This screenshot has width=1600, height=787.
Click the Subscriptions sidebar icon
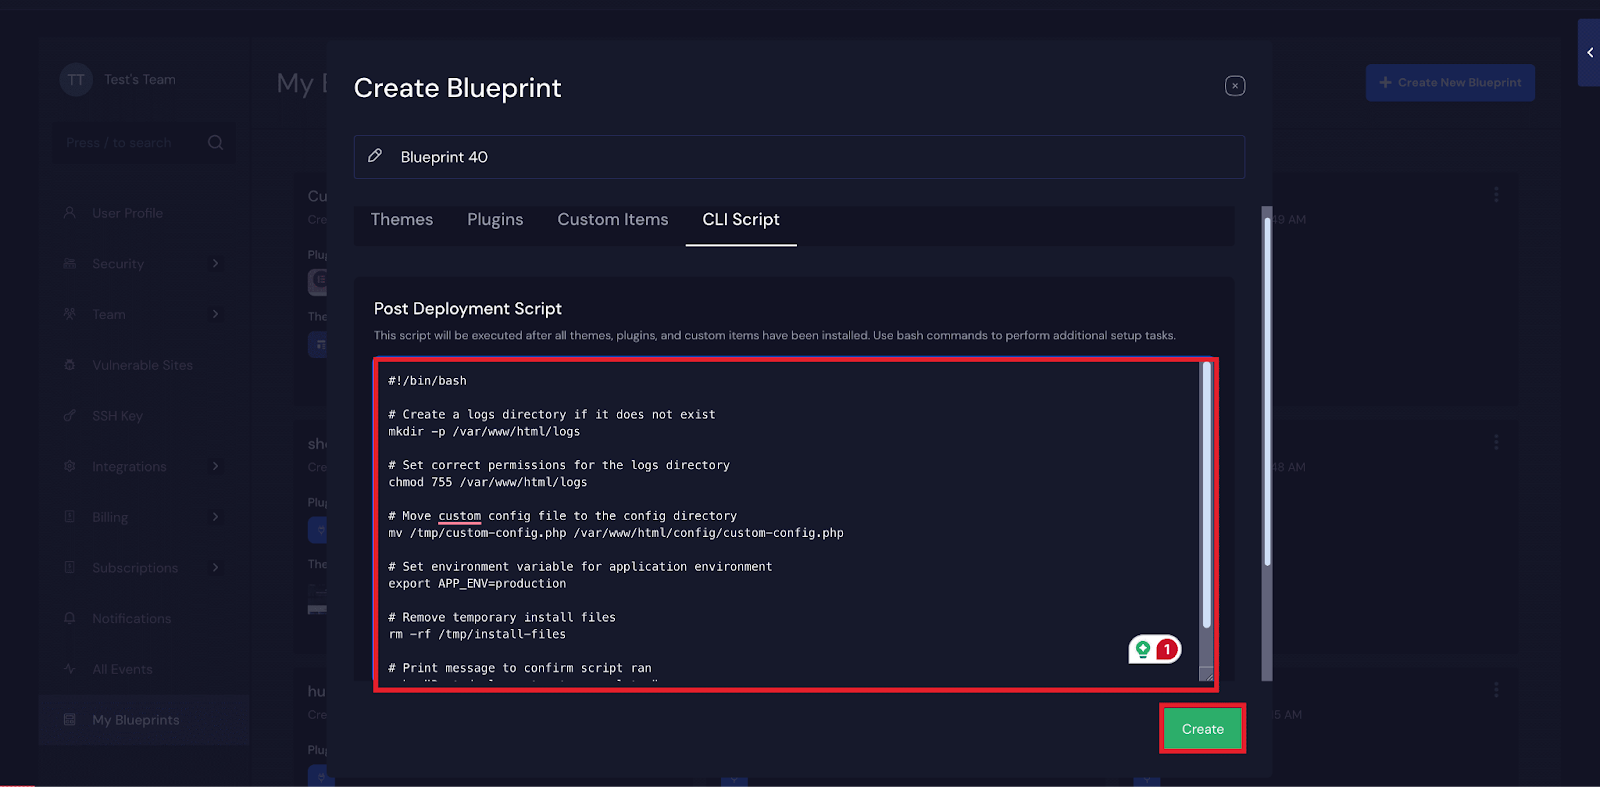tap(70, 567)
